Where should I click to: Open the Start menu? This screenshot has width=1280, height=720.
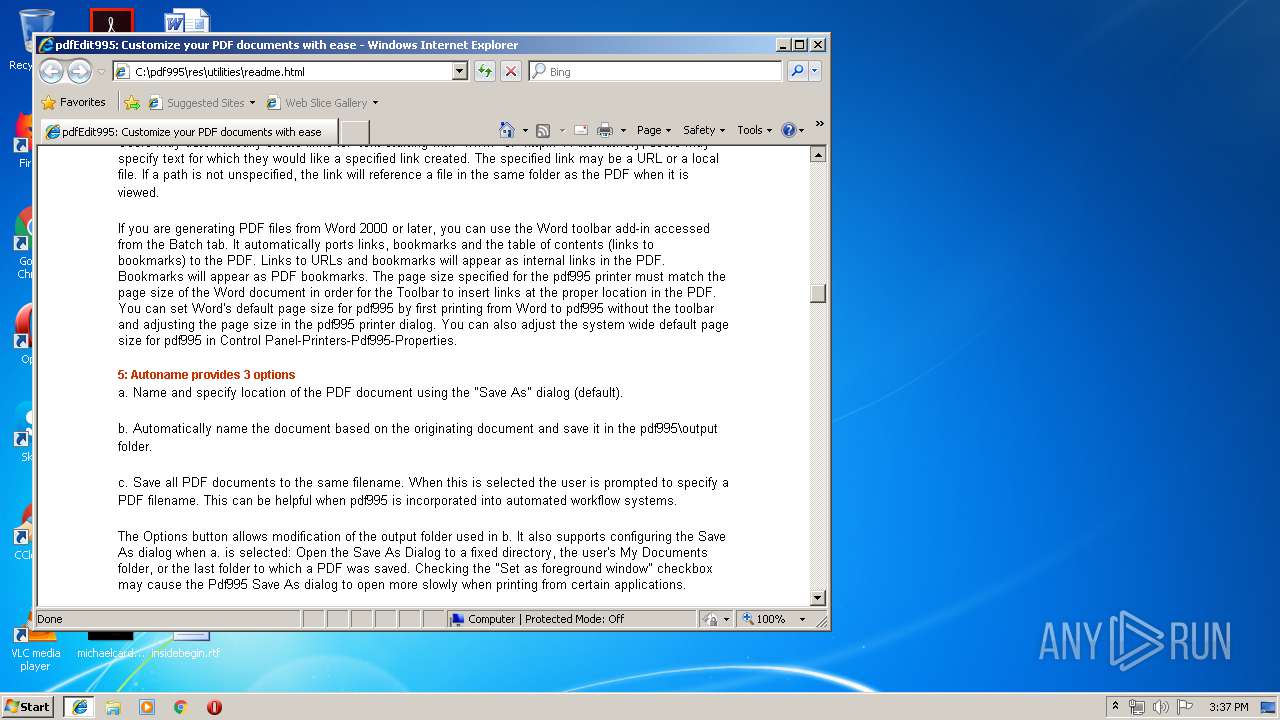[27, 706]
